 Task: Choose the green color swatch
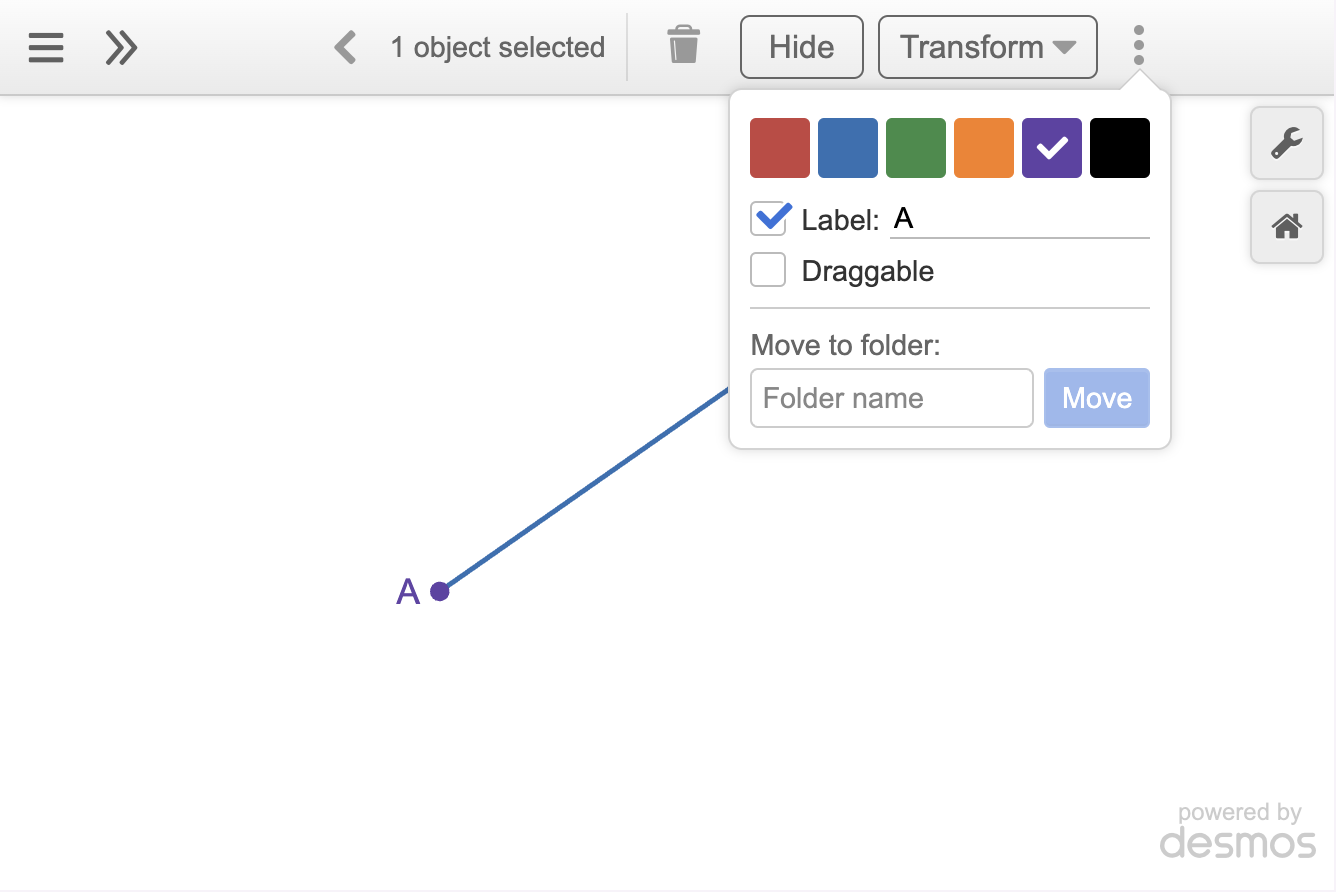click(916, 148)
